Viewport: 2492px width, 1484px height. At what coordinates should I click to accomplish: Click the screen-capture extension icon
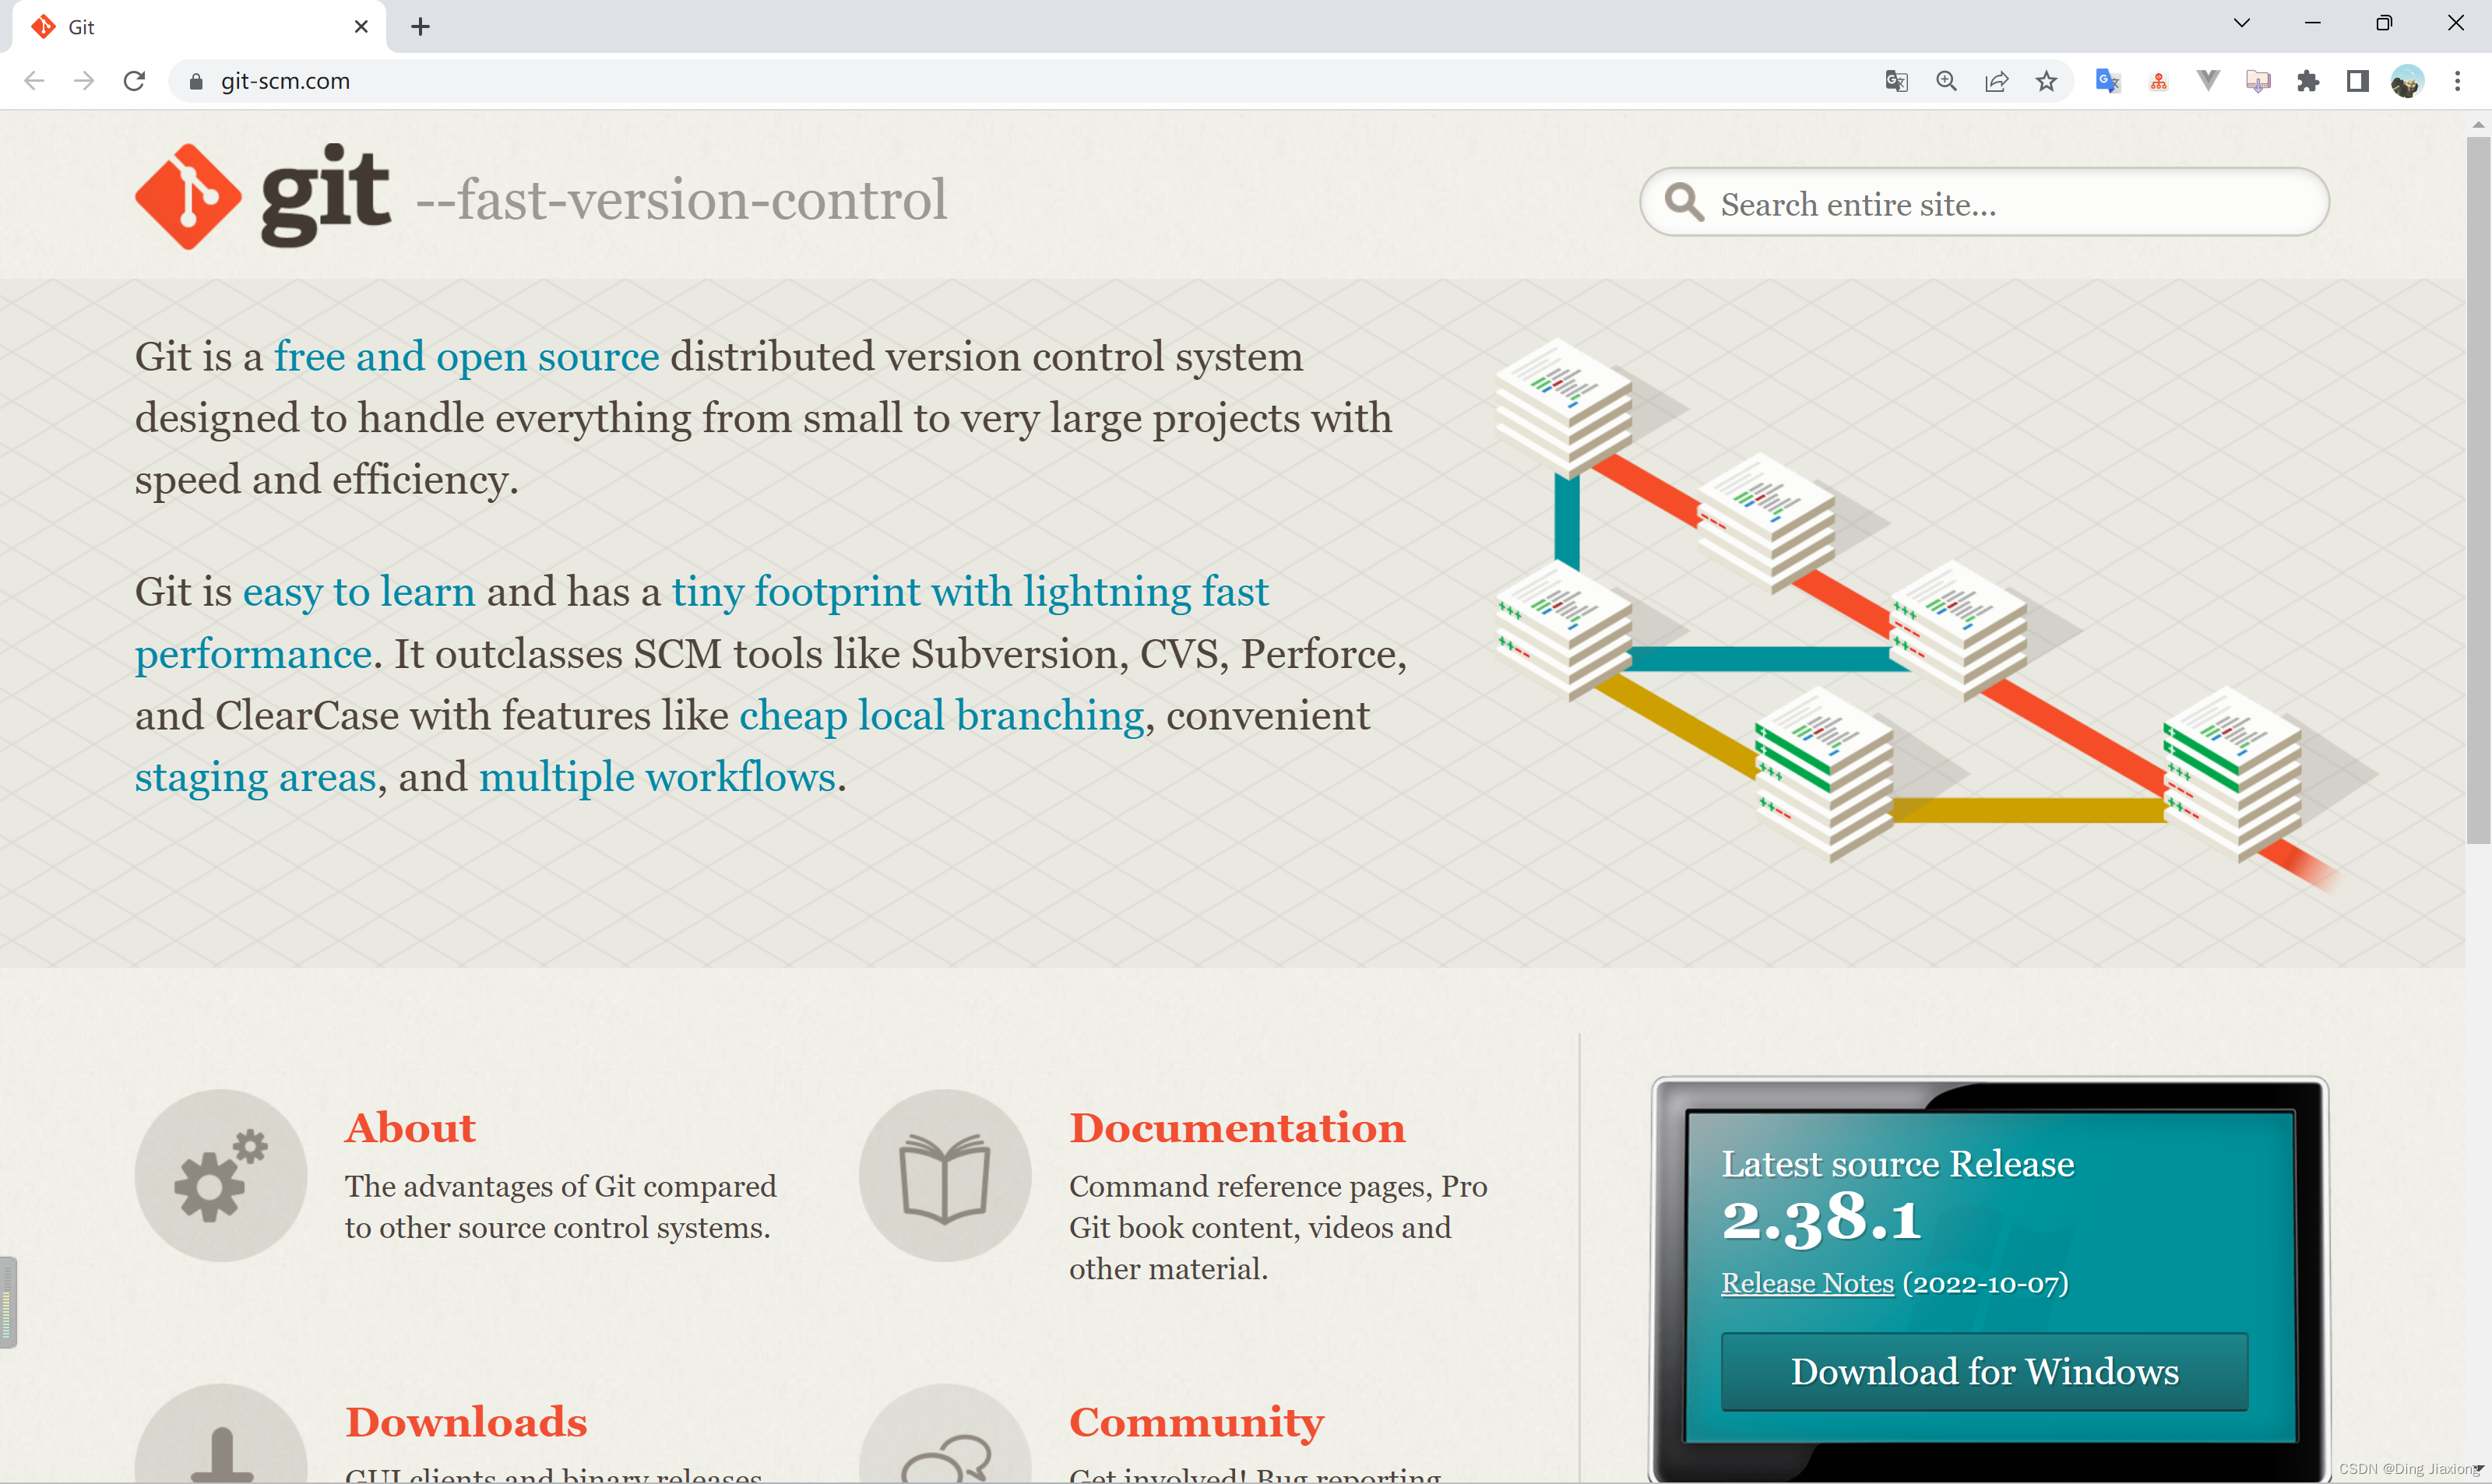(2258, 81)
